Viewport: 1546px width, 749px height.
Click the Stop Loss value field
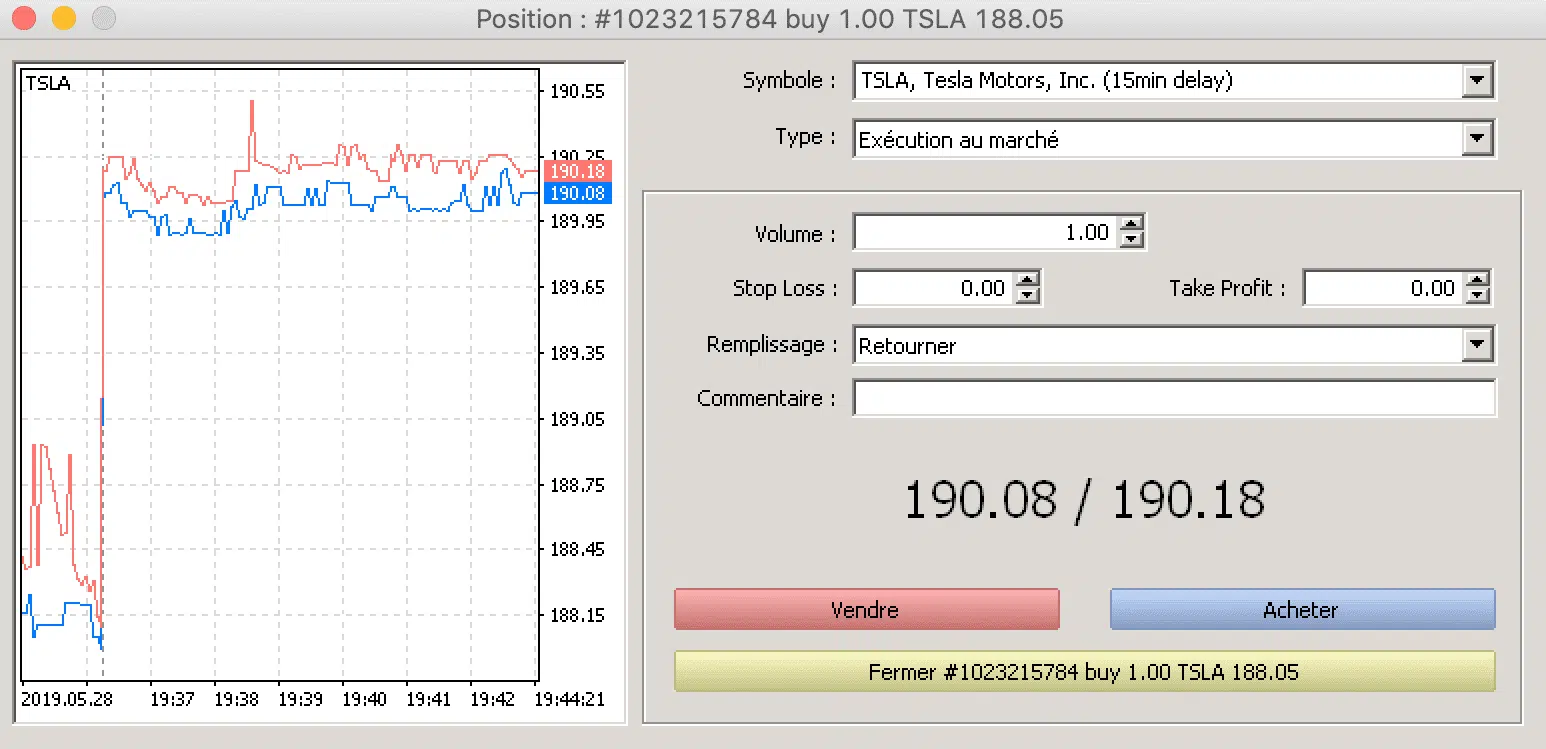[932, 288]
